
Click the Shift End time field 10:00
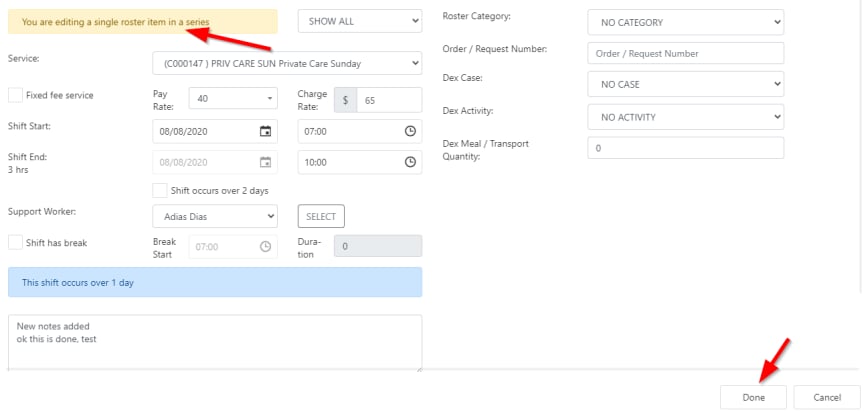(360, 162)
